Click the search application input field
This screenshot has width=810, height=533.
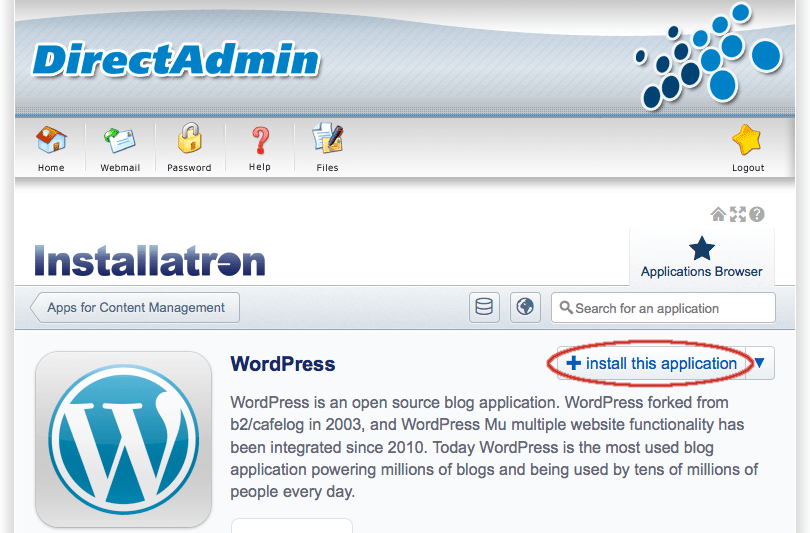663,308
